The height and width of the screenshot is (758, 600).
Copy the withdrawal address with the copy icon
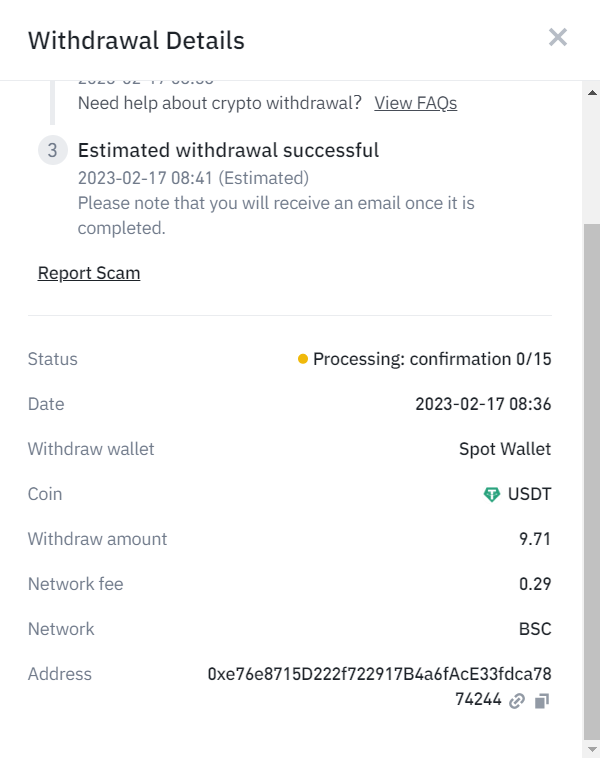click(x=542, y=700)
